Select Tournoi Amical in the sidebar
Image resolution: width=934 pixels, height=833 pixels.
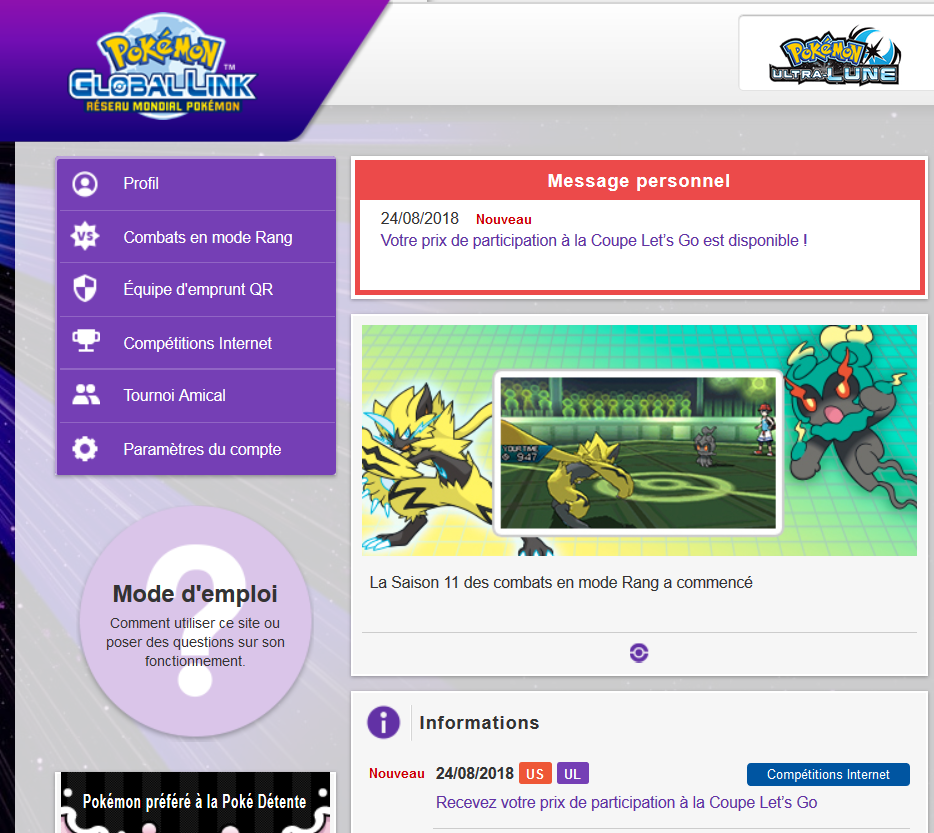pos(197,396)
